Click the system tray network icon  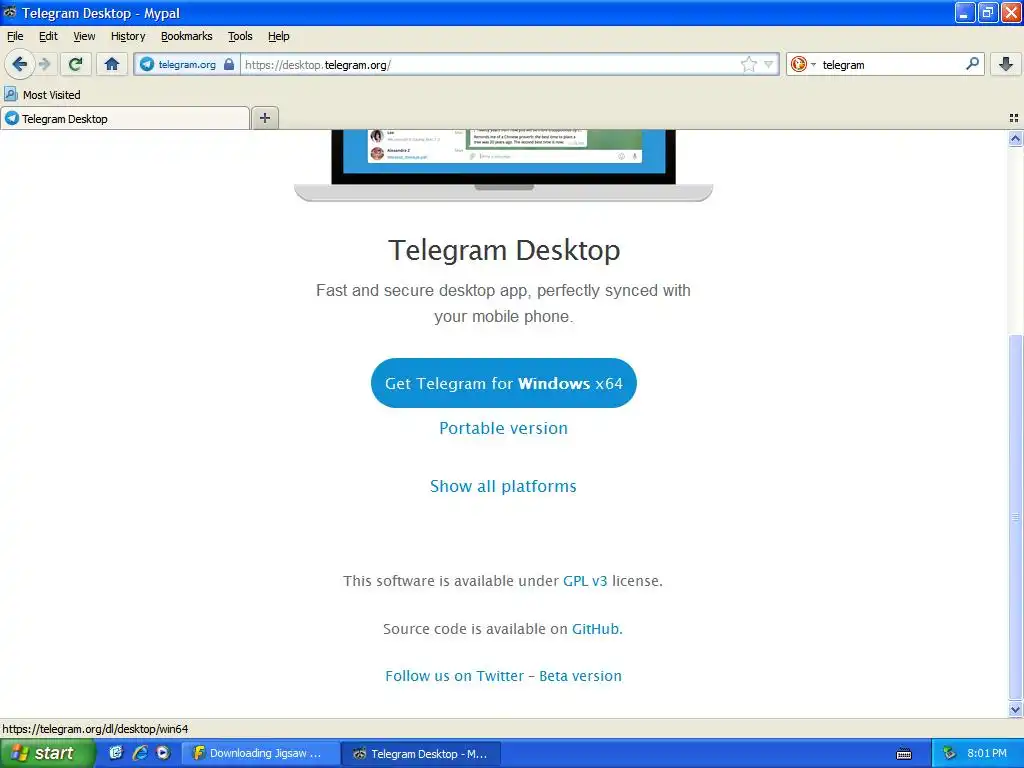coord(949,754)
